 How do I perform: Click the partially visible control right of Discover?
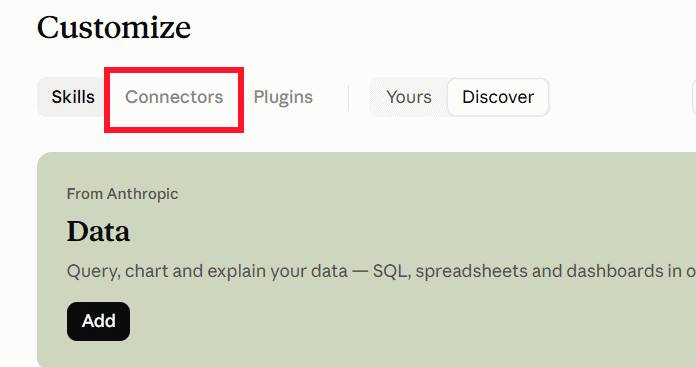tap(694, 97)
